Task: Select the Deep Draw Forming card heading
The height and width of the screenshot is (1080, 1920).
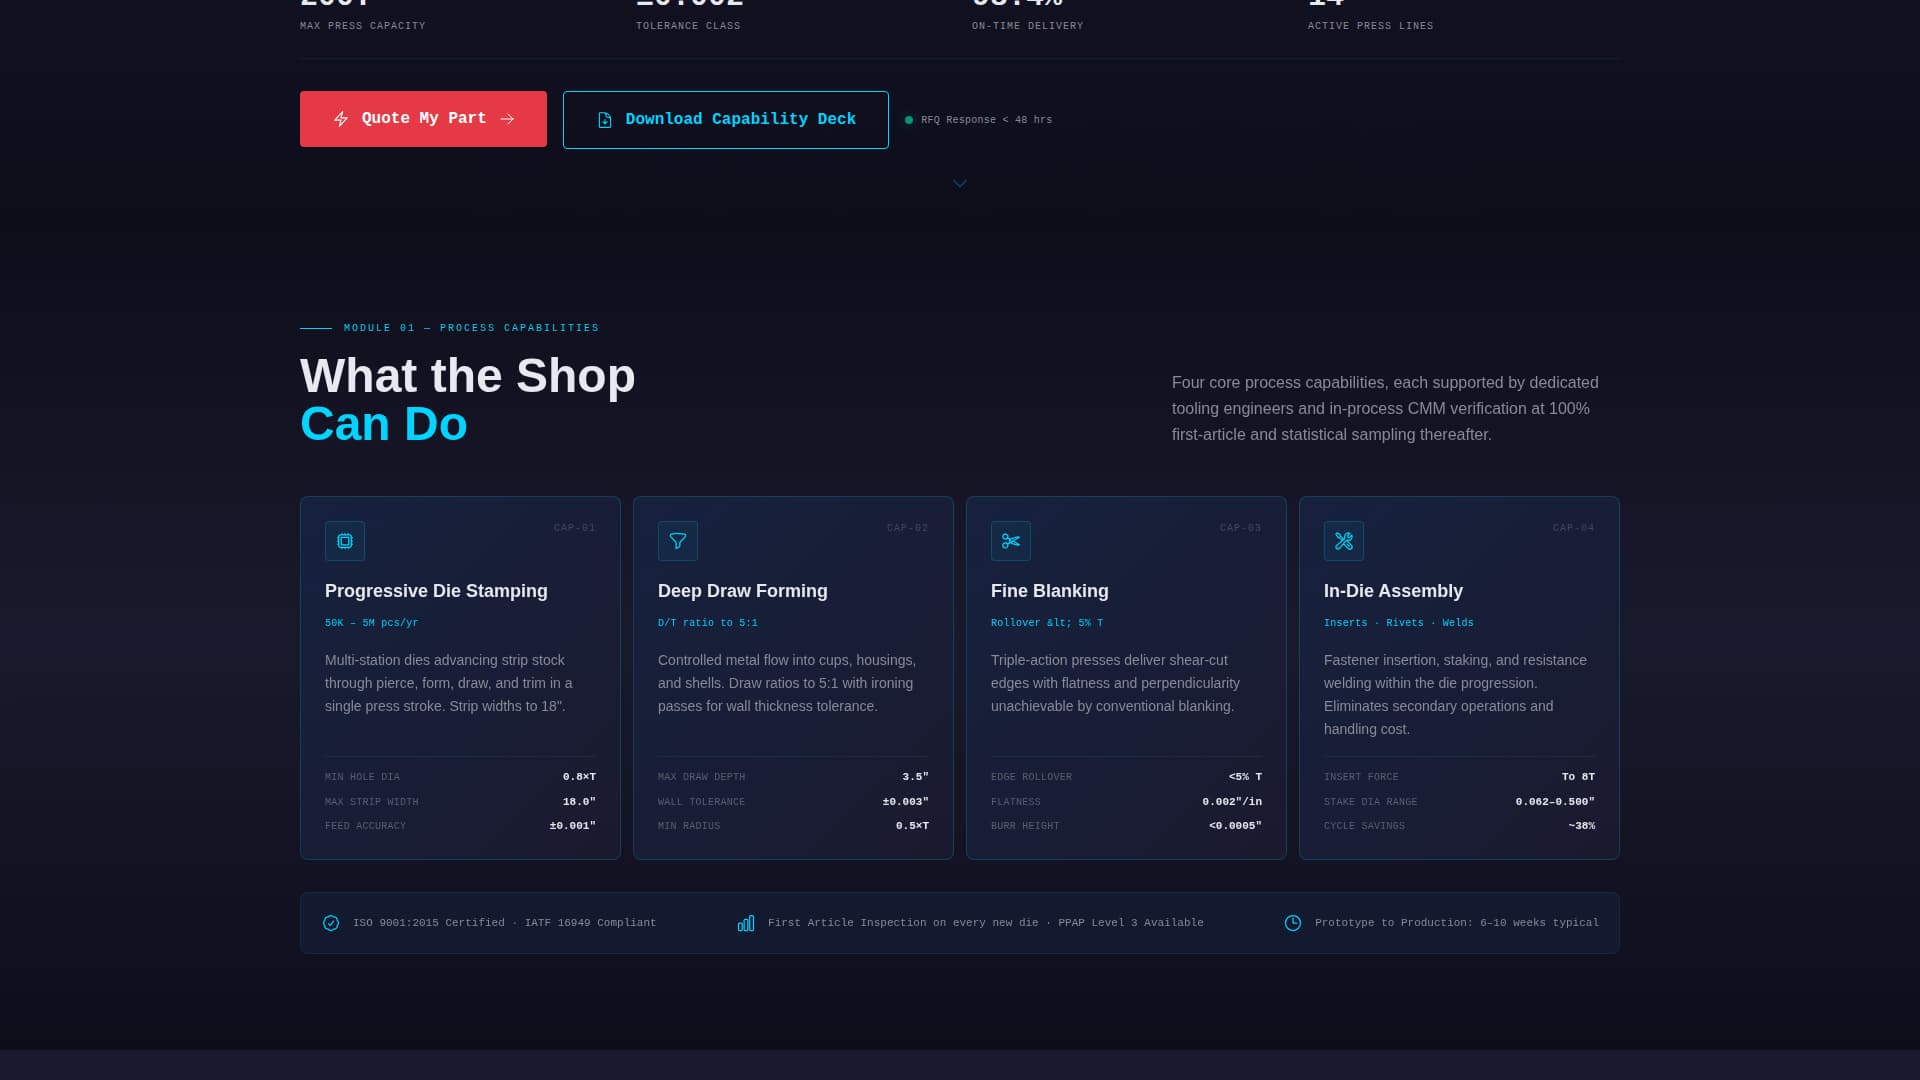Action: click(742, 591)
